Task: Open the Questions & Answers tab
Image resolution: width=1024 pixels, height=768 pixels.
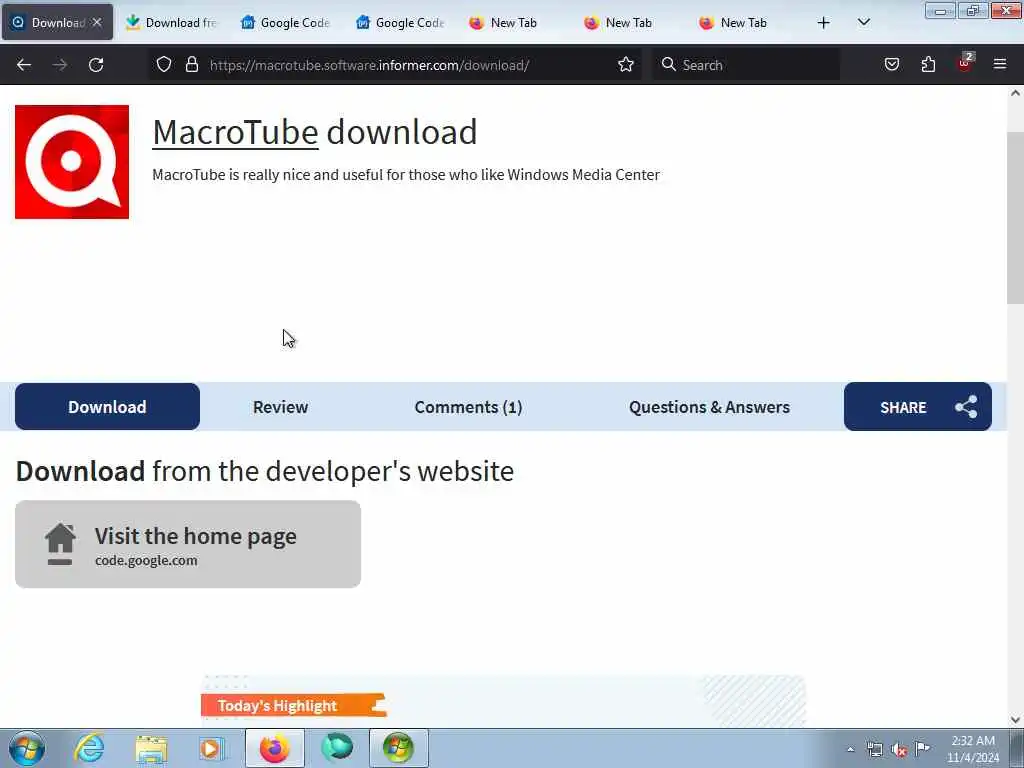Action: 709,407
